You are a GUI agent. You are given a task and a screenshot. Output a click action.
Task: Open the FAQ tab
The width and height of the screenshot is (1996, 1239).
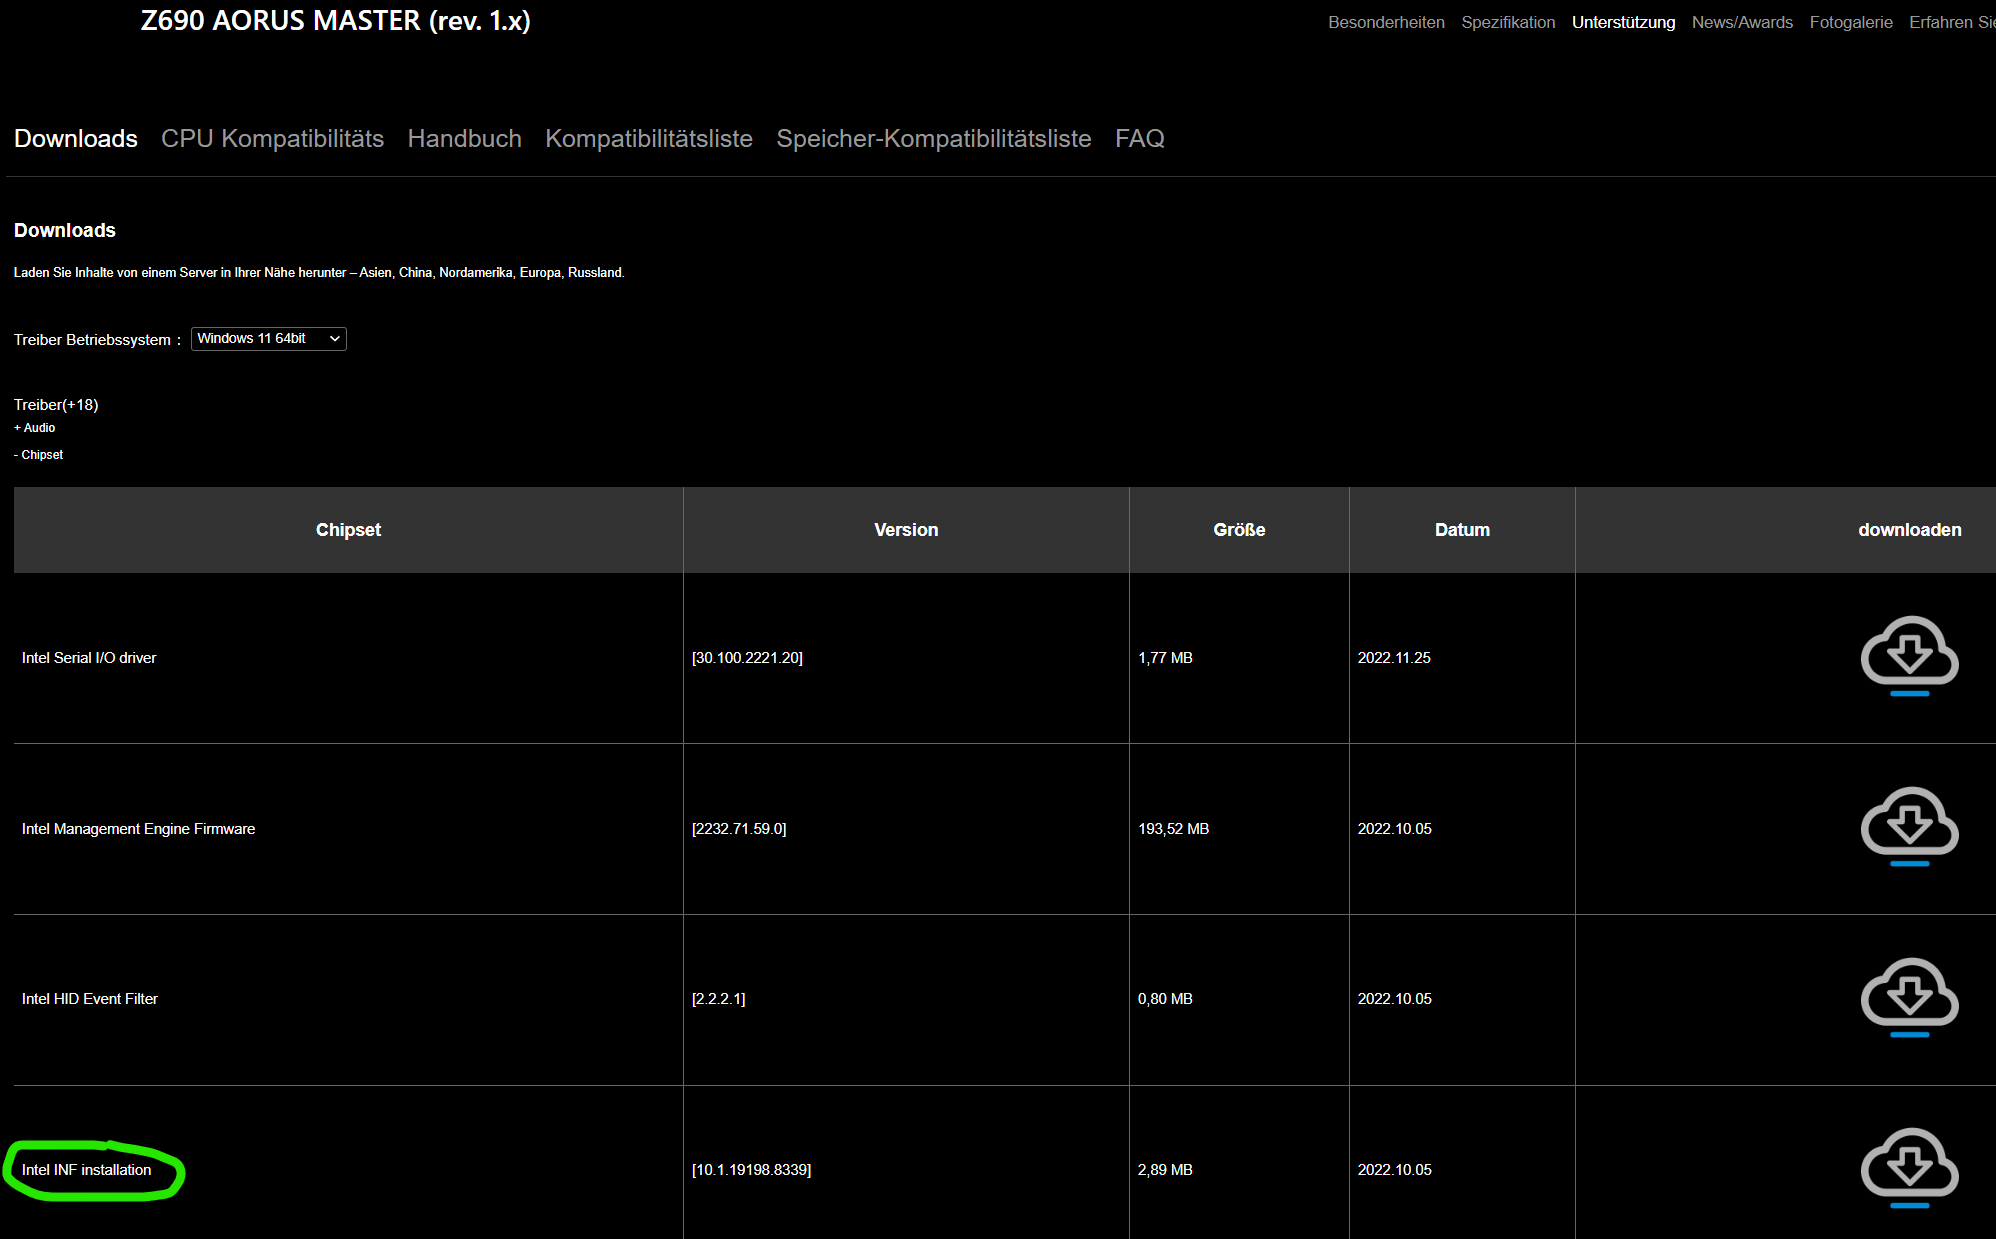click(x=1139, y=139)
